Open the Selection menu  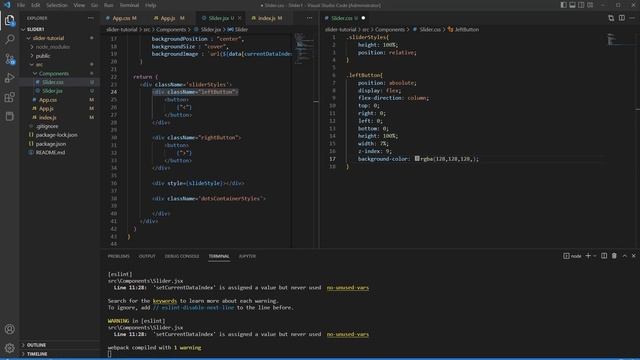pyautogui.click(x=57, y=5)
